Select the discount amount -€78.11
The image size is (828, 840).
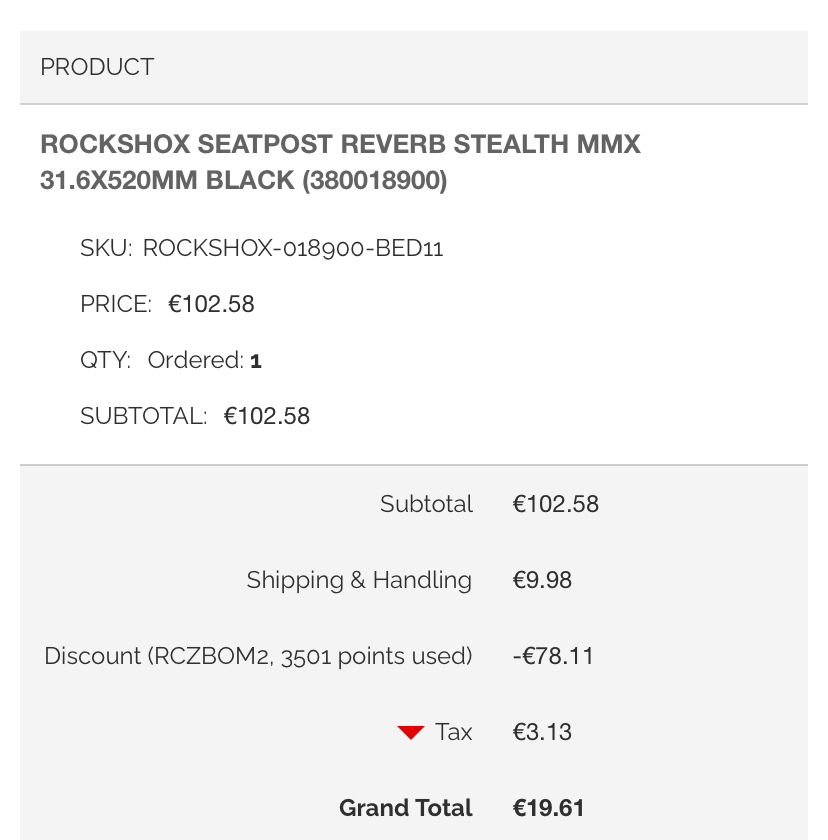pyautogui.click(x=553, y=656)
